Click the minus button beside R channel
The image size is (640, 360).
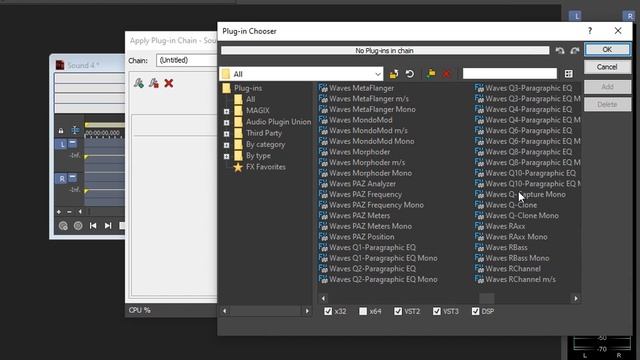[x=72, y=178]
